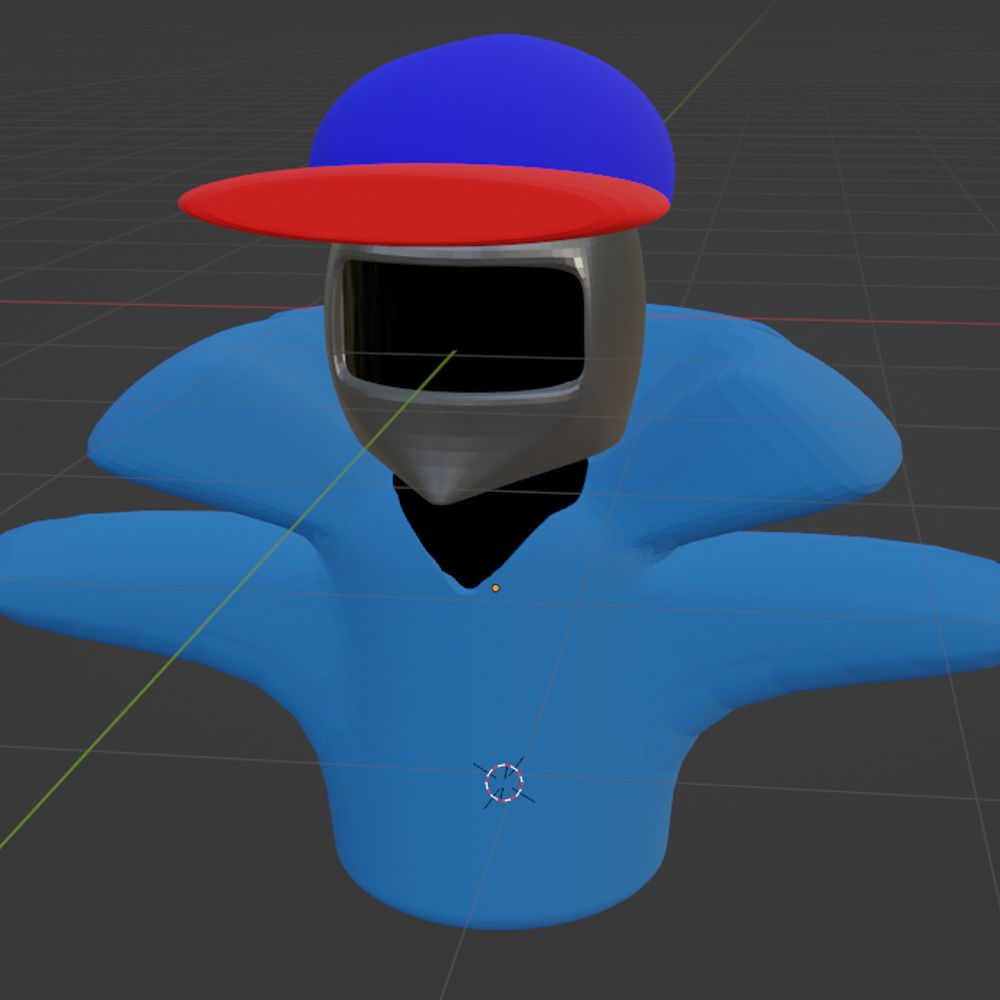Click the 3D cursor crosshair on torso
Image resolution: width=1000 pixels, height=1000 pixels.
(x=504, y=783)
